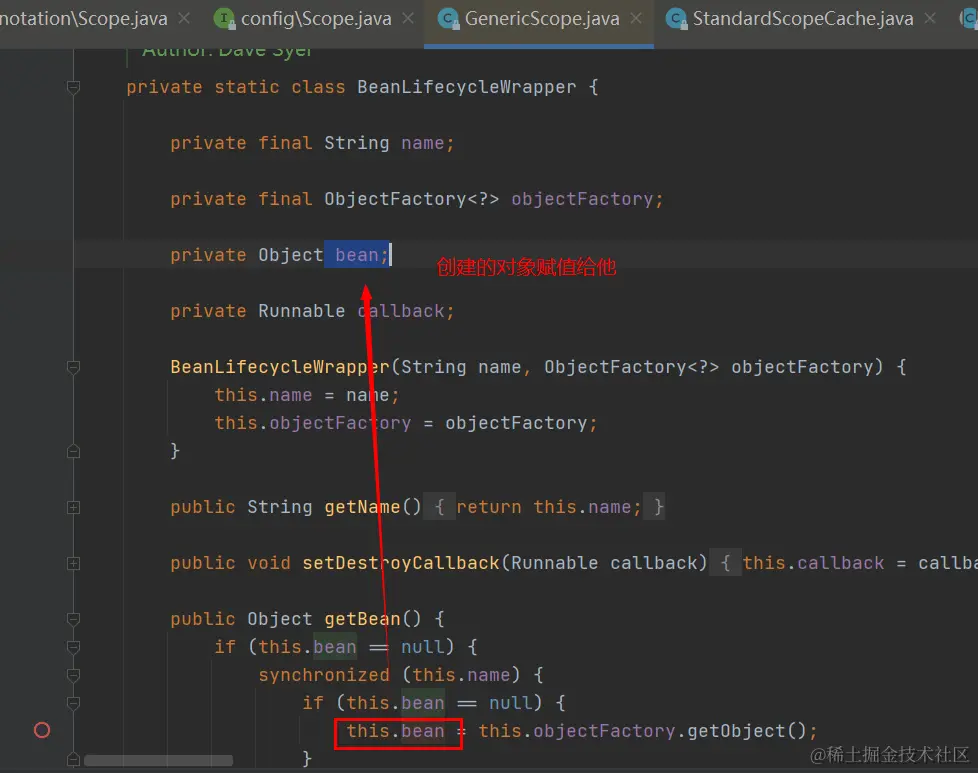Viewport: 978px width, 773px height.
Task: Close the GenericScope.java tab
Action: [636, 19]
